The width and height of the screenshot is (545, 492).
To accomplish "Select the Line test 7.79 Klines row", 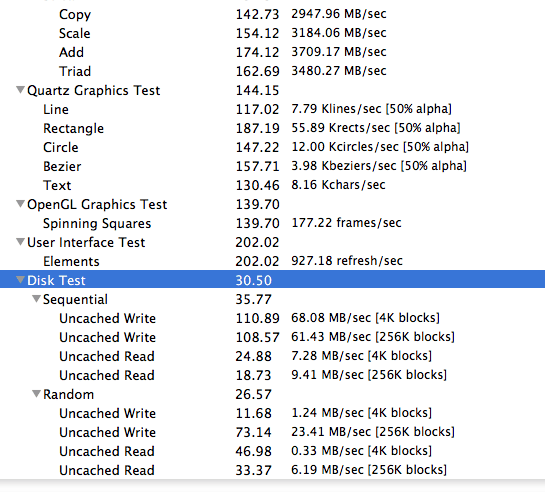I will [272, 109].
